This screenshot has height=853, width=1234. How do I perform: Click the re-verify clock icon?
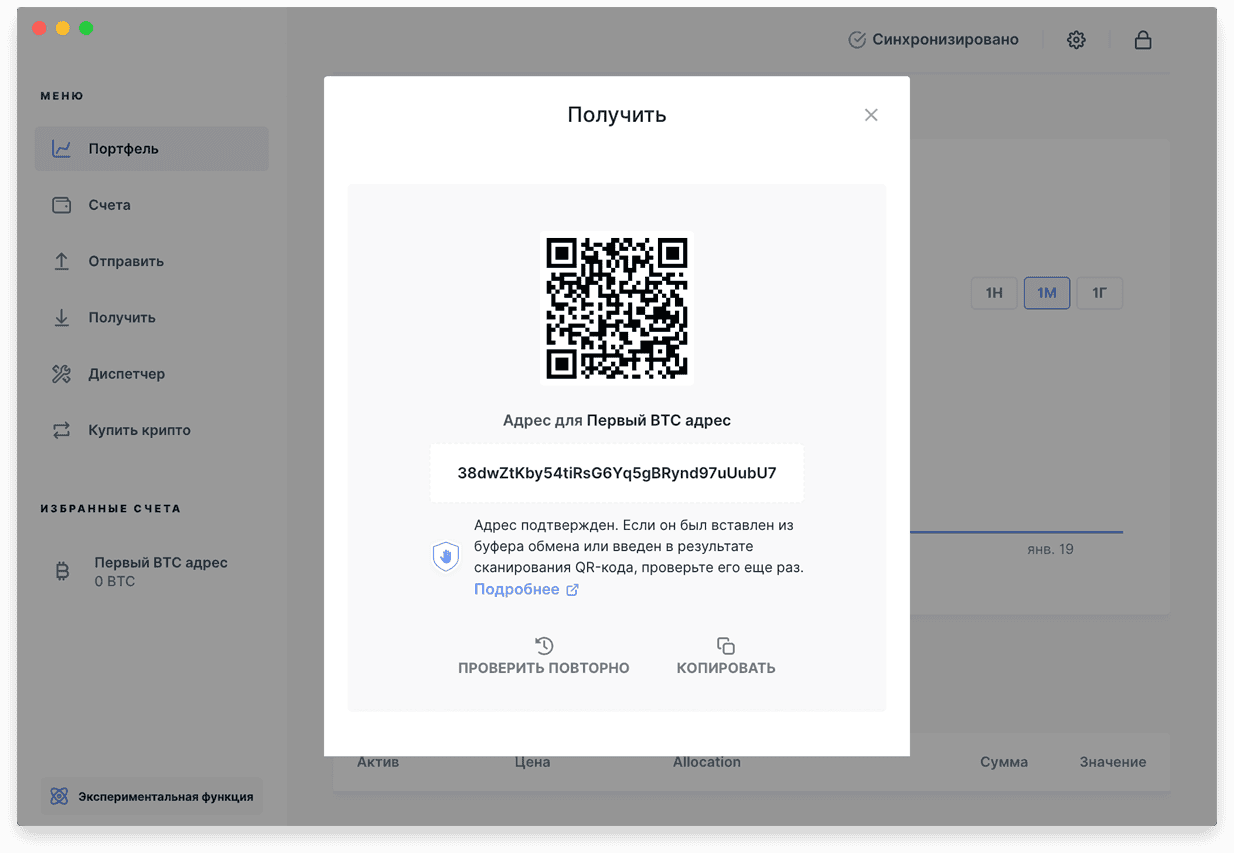[x=544, y=645]
